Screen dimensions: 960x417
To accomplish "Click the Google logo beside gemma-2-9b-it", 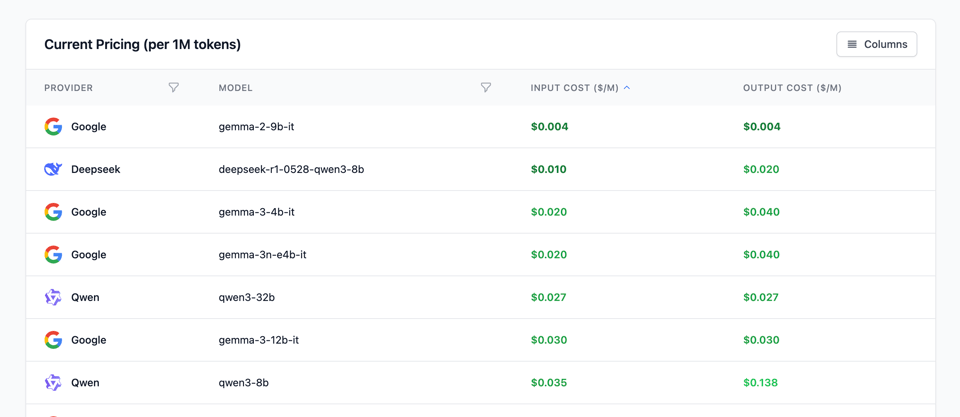I will (x=53, y=127).
